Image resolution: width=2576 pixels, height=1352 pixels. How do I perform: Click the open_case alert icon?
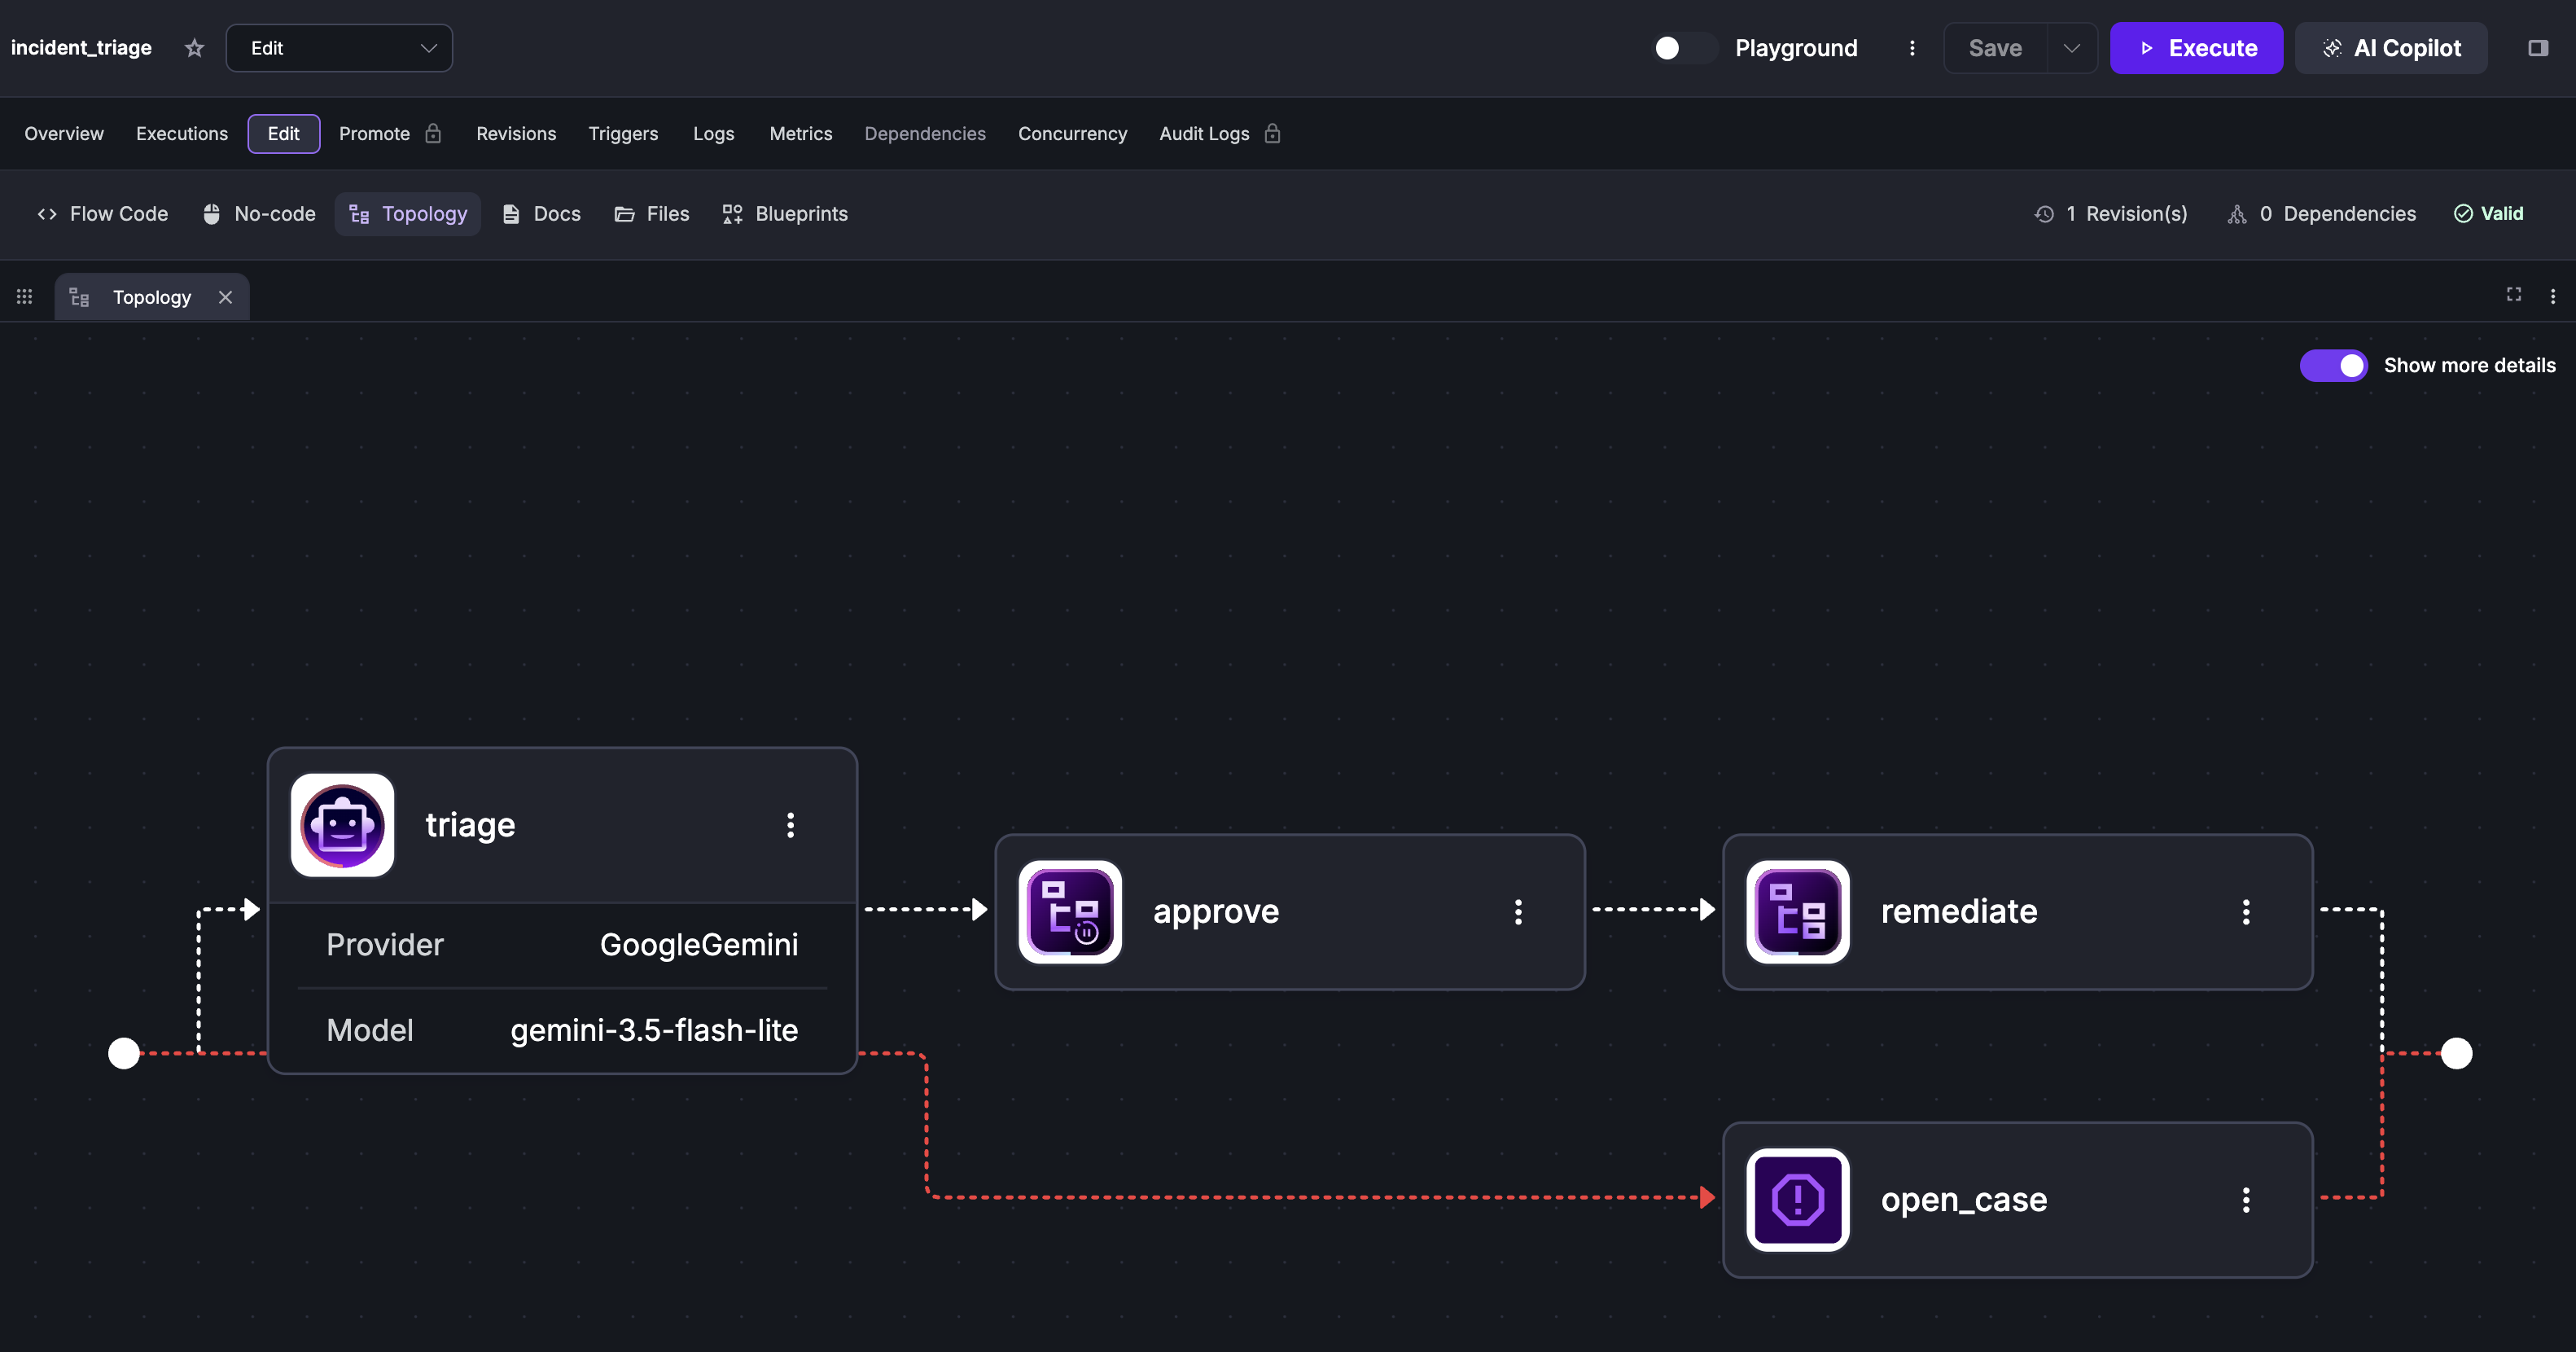(1798, 1200)
